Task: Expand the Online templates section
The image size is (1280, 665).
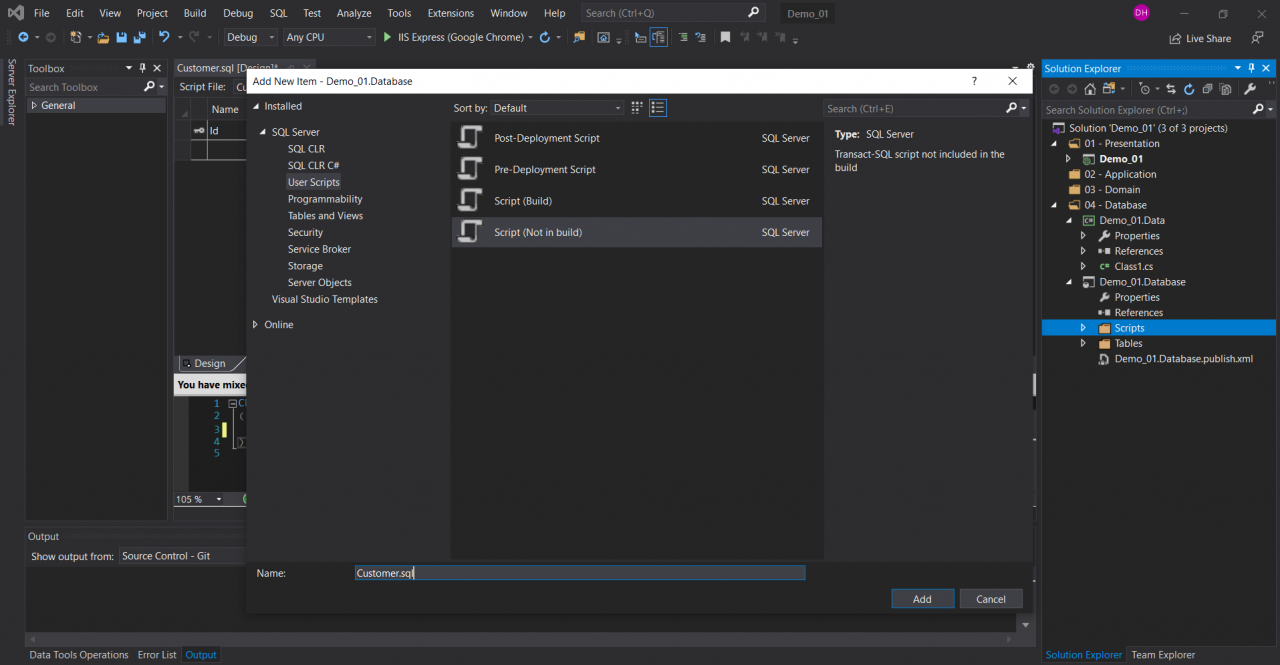Action: [254, 324]
